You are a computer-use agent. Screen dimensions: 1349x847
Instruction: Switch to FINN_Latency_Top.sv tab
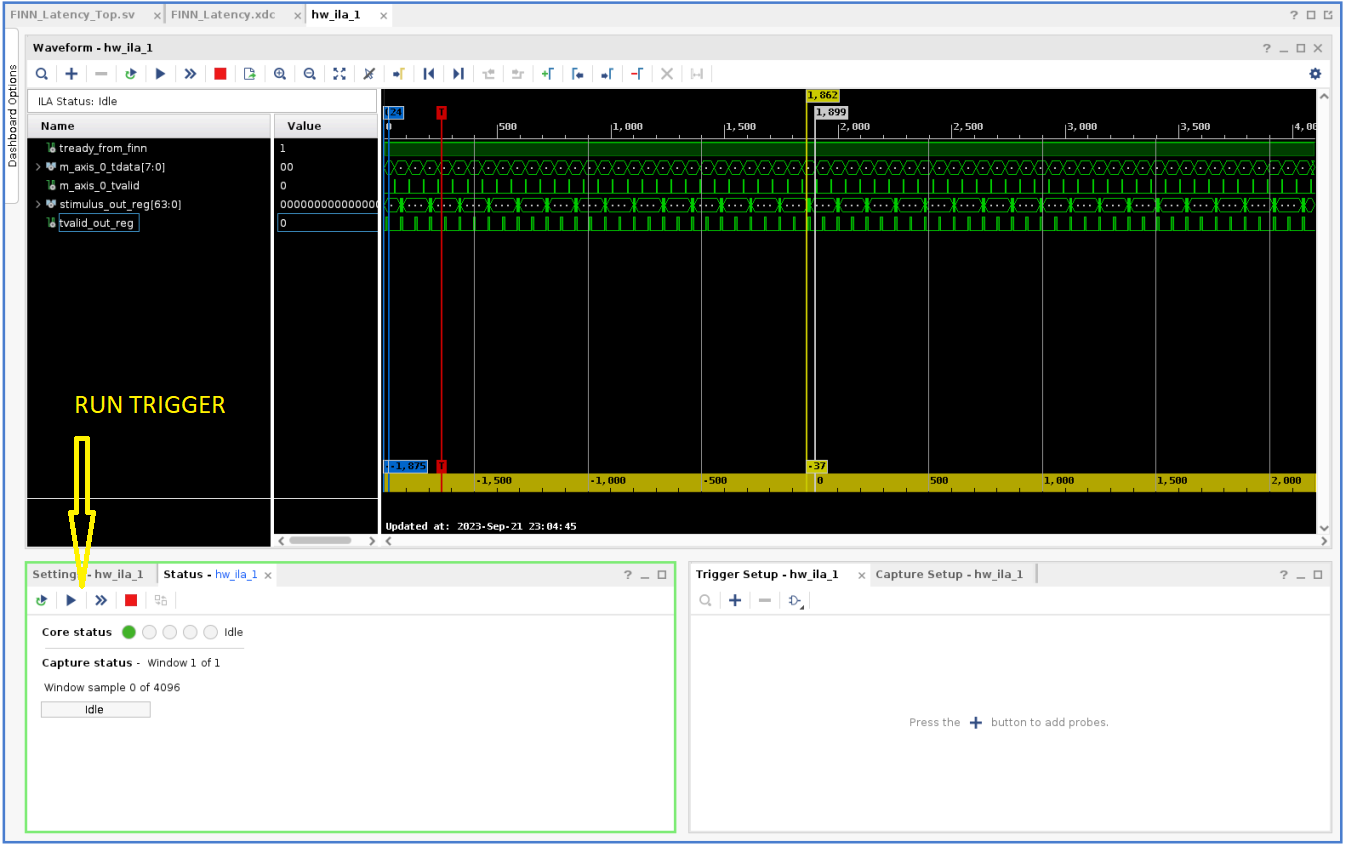(72, 15)
